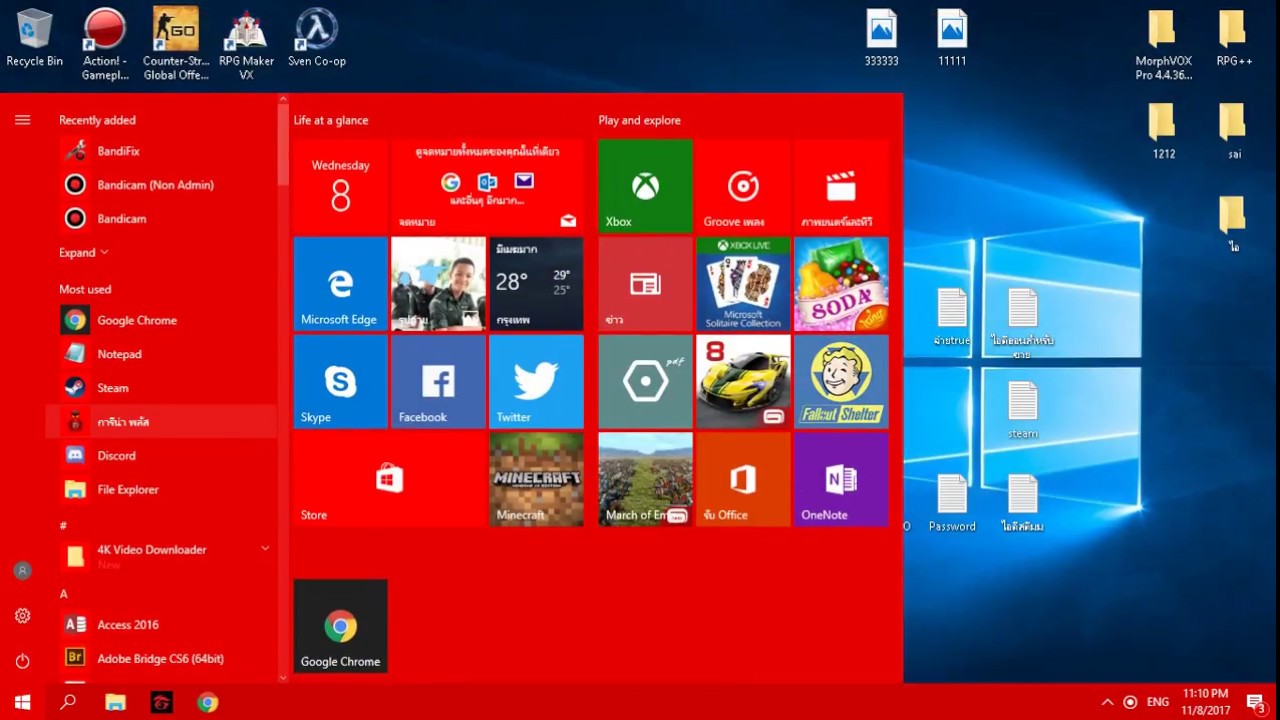1280x720 pixels.
Task: Open the user account icon
Action: 22,571
